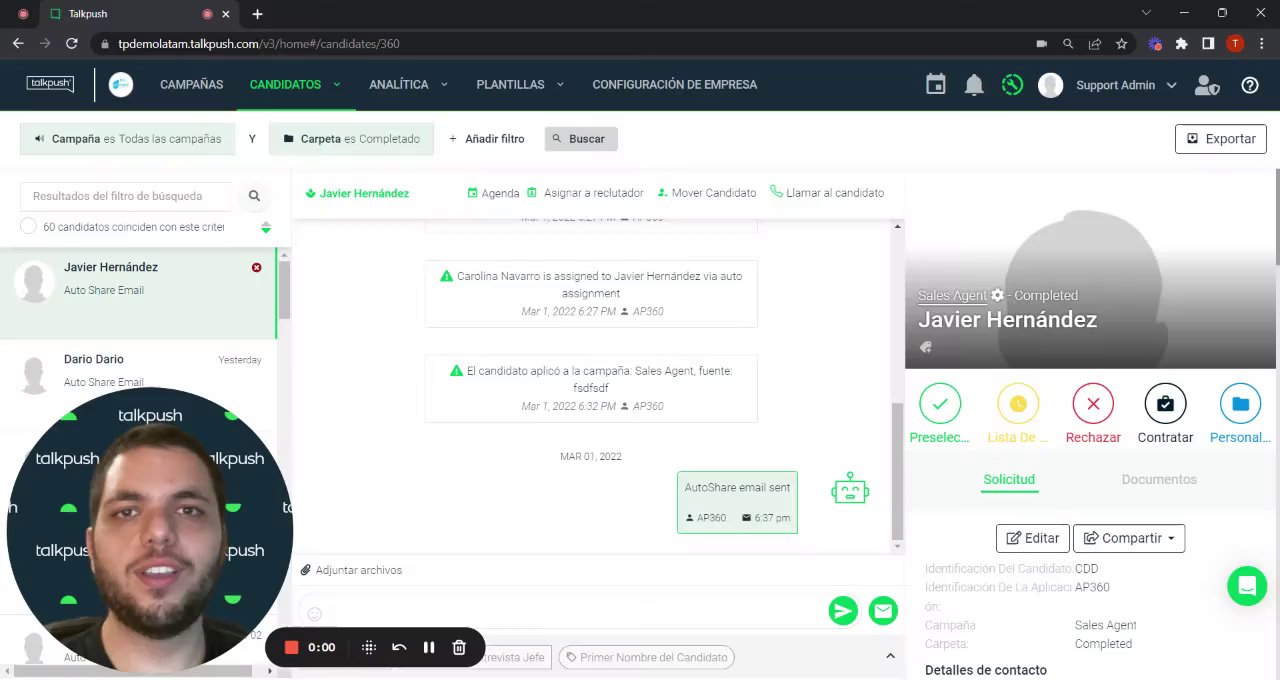Click the green sort arrows icon

click(x=266, y=228)
